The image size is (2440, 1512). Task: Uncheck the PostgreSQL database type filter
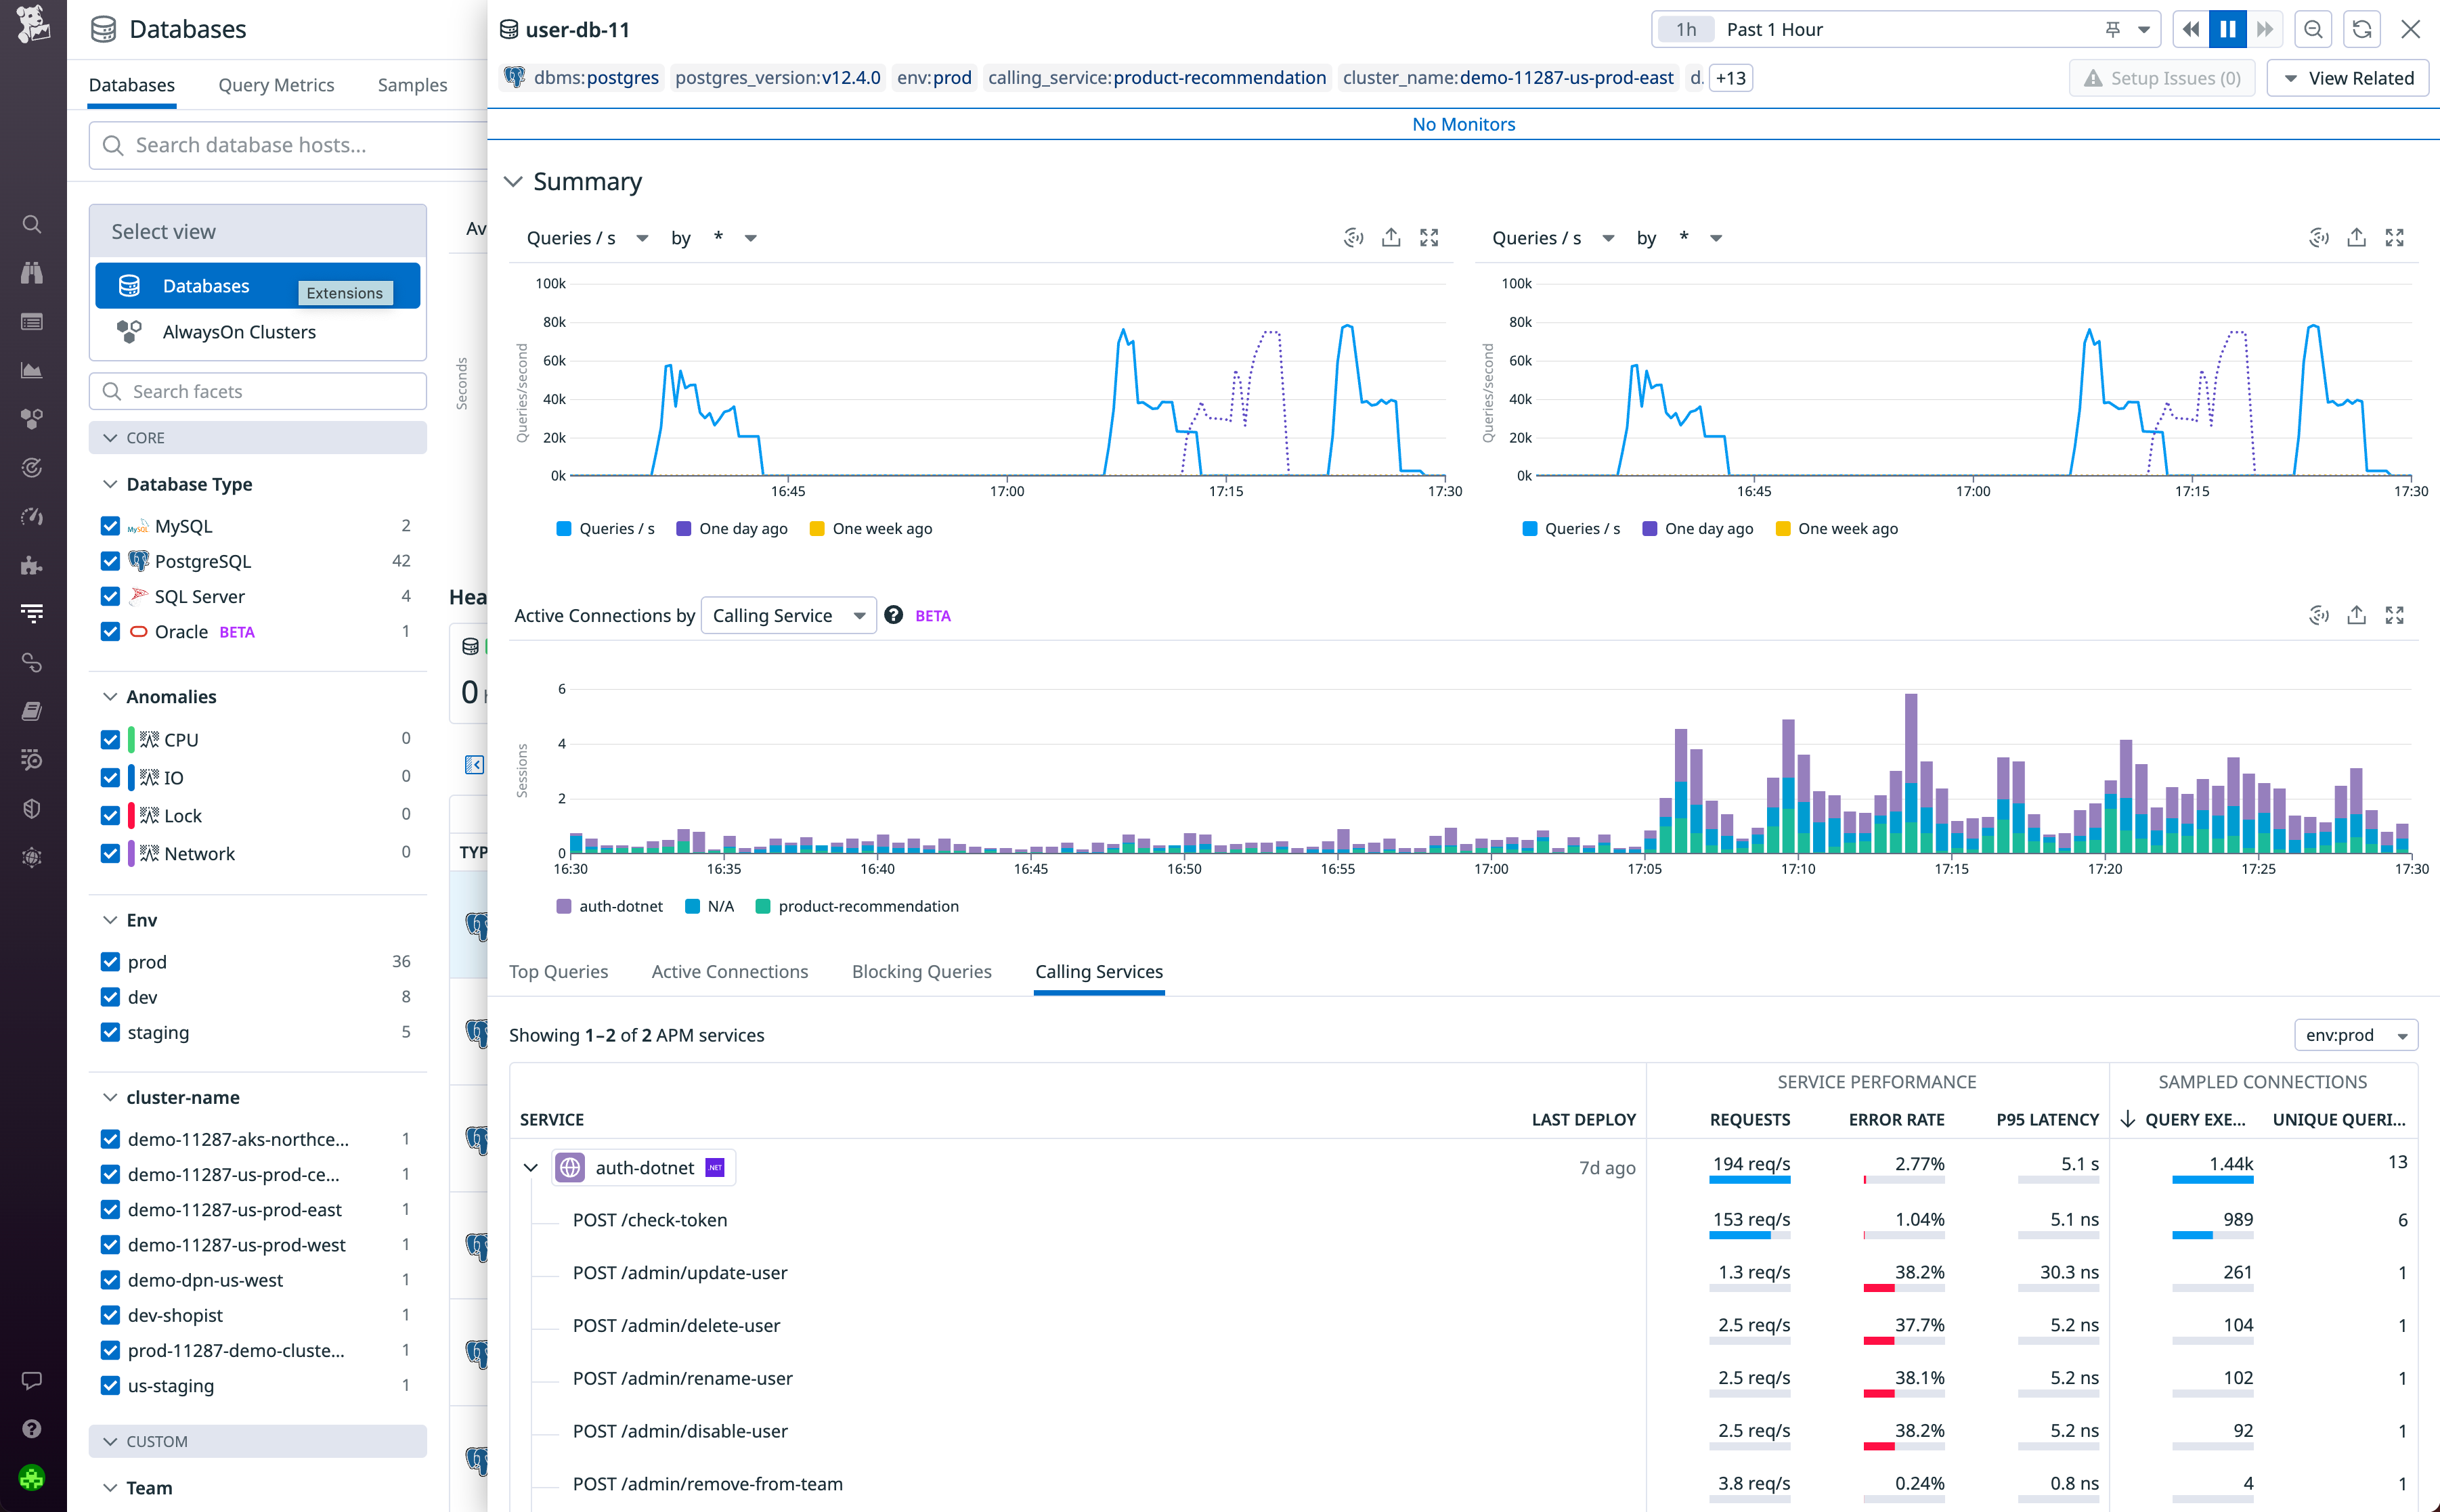pos(110,561)
